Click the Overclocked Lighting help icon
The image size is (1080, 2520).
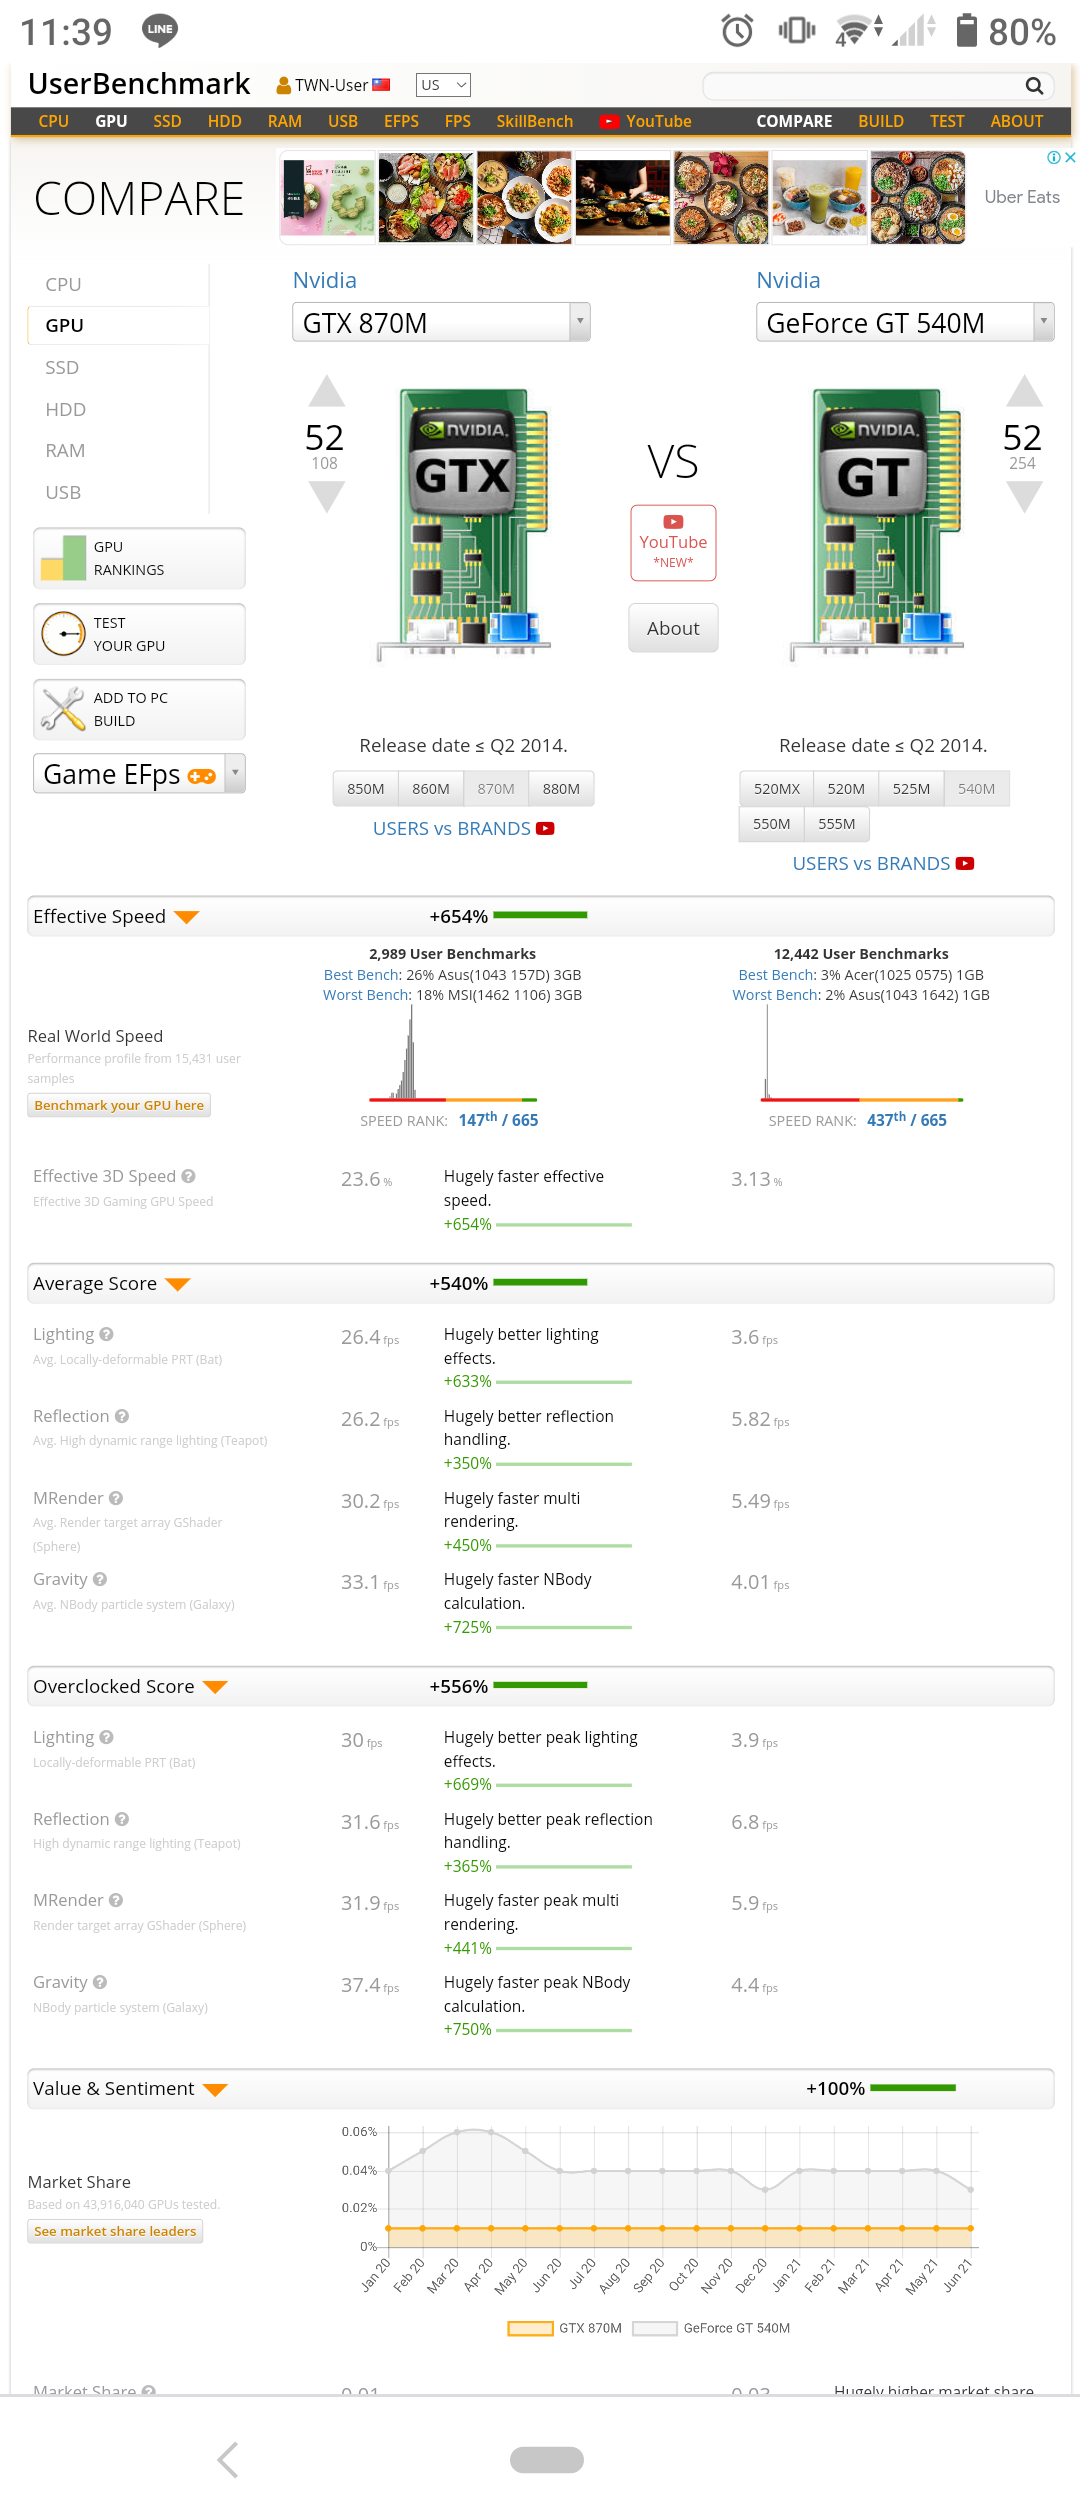[107, 1737]
